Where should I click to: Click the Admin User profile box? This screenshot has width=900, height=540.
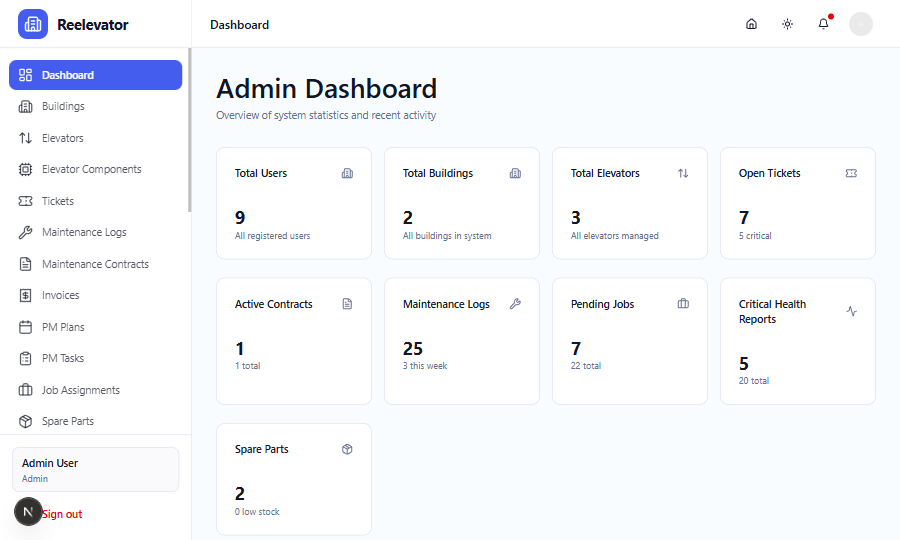click(95, 469)
